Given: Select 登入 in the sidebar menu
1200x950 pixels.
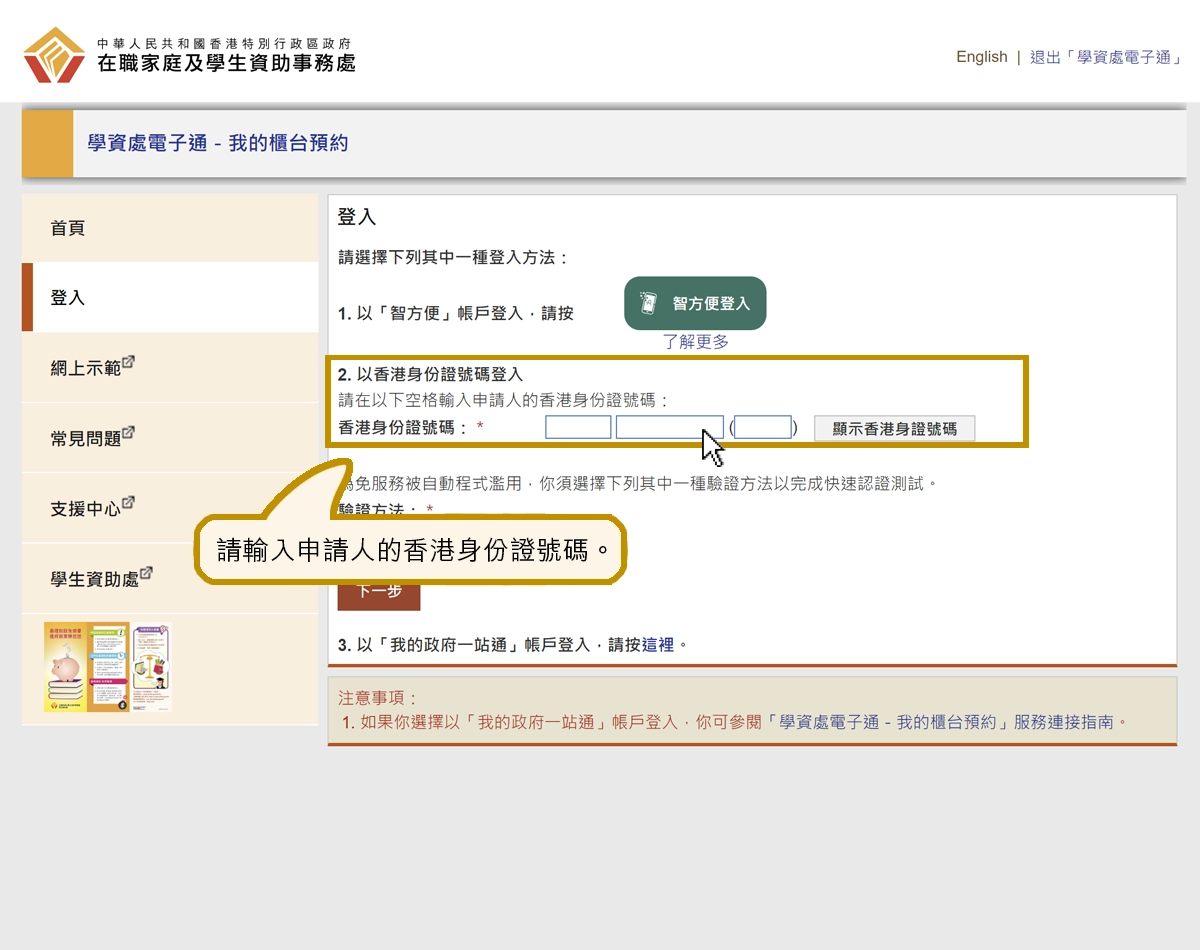Looking at the screenshot, I should pos(68,298).
